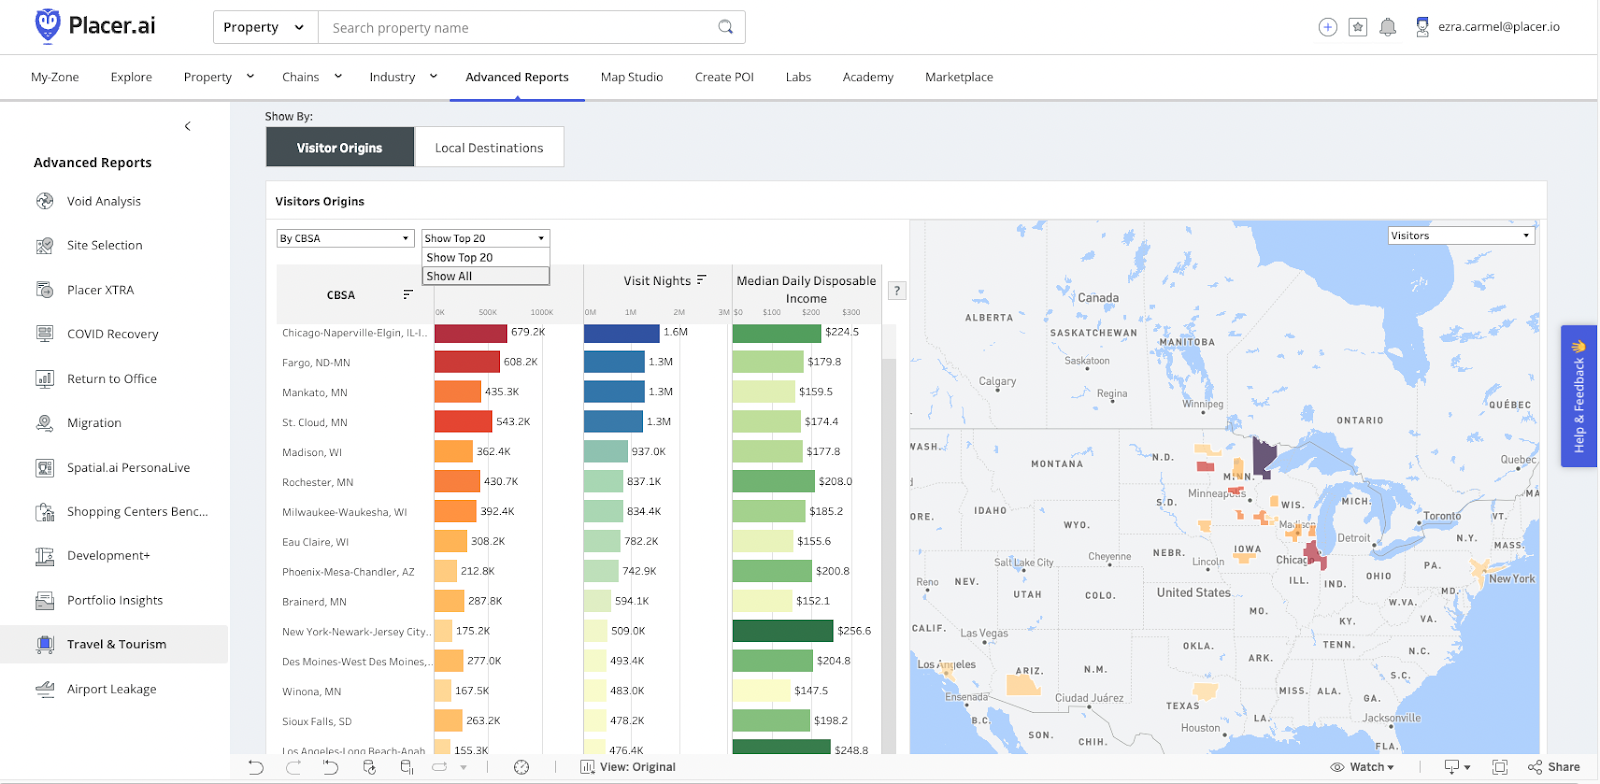Open the Void Analysis report link
1600x784 pixels.
click(x=104, y=201)
